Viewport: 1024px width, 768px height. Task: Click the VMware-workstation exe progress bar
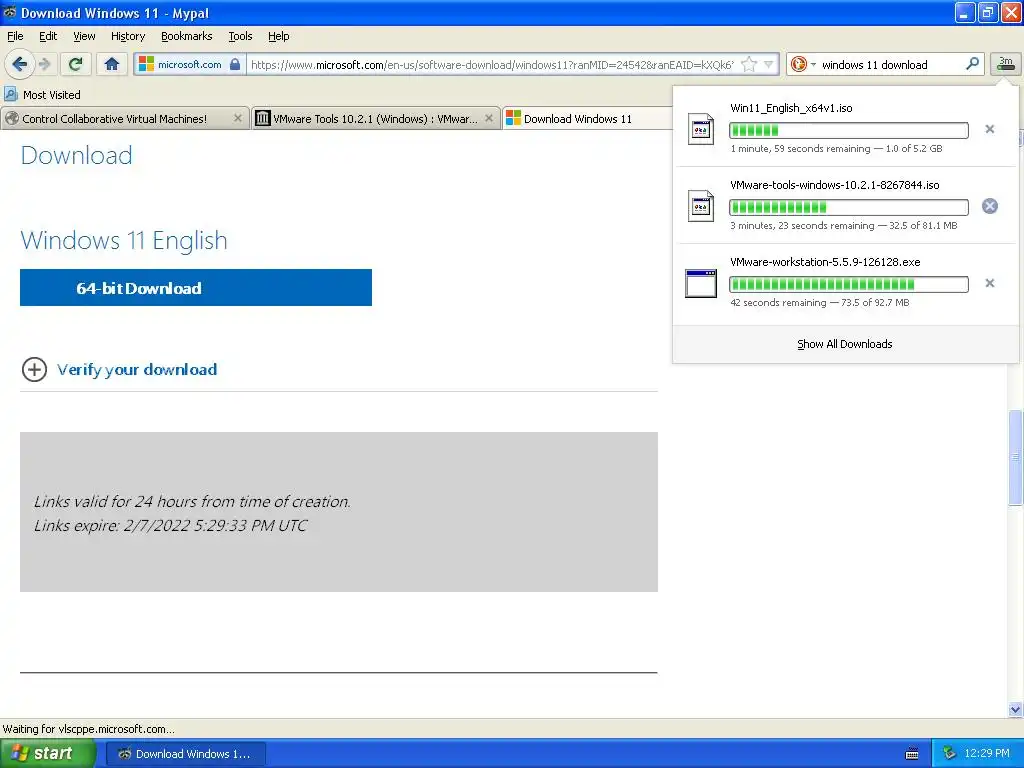tap(848, 284)
